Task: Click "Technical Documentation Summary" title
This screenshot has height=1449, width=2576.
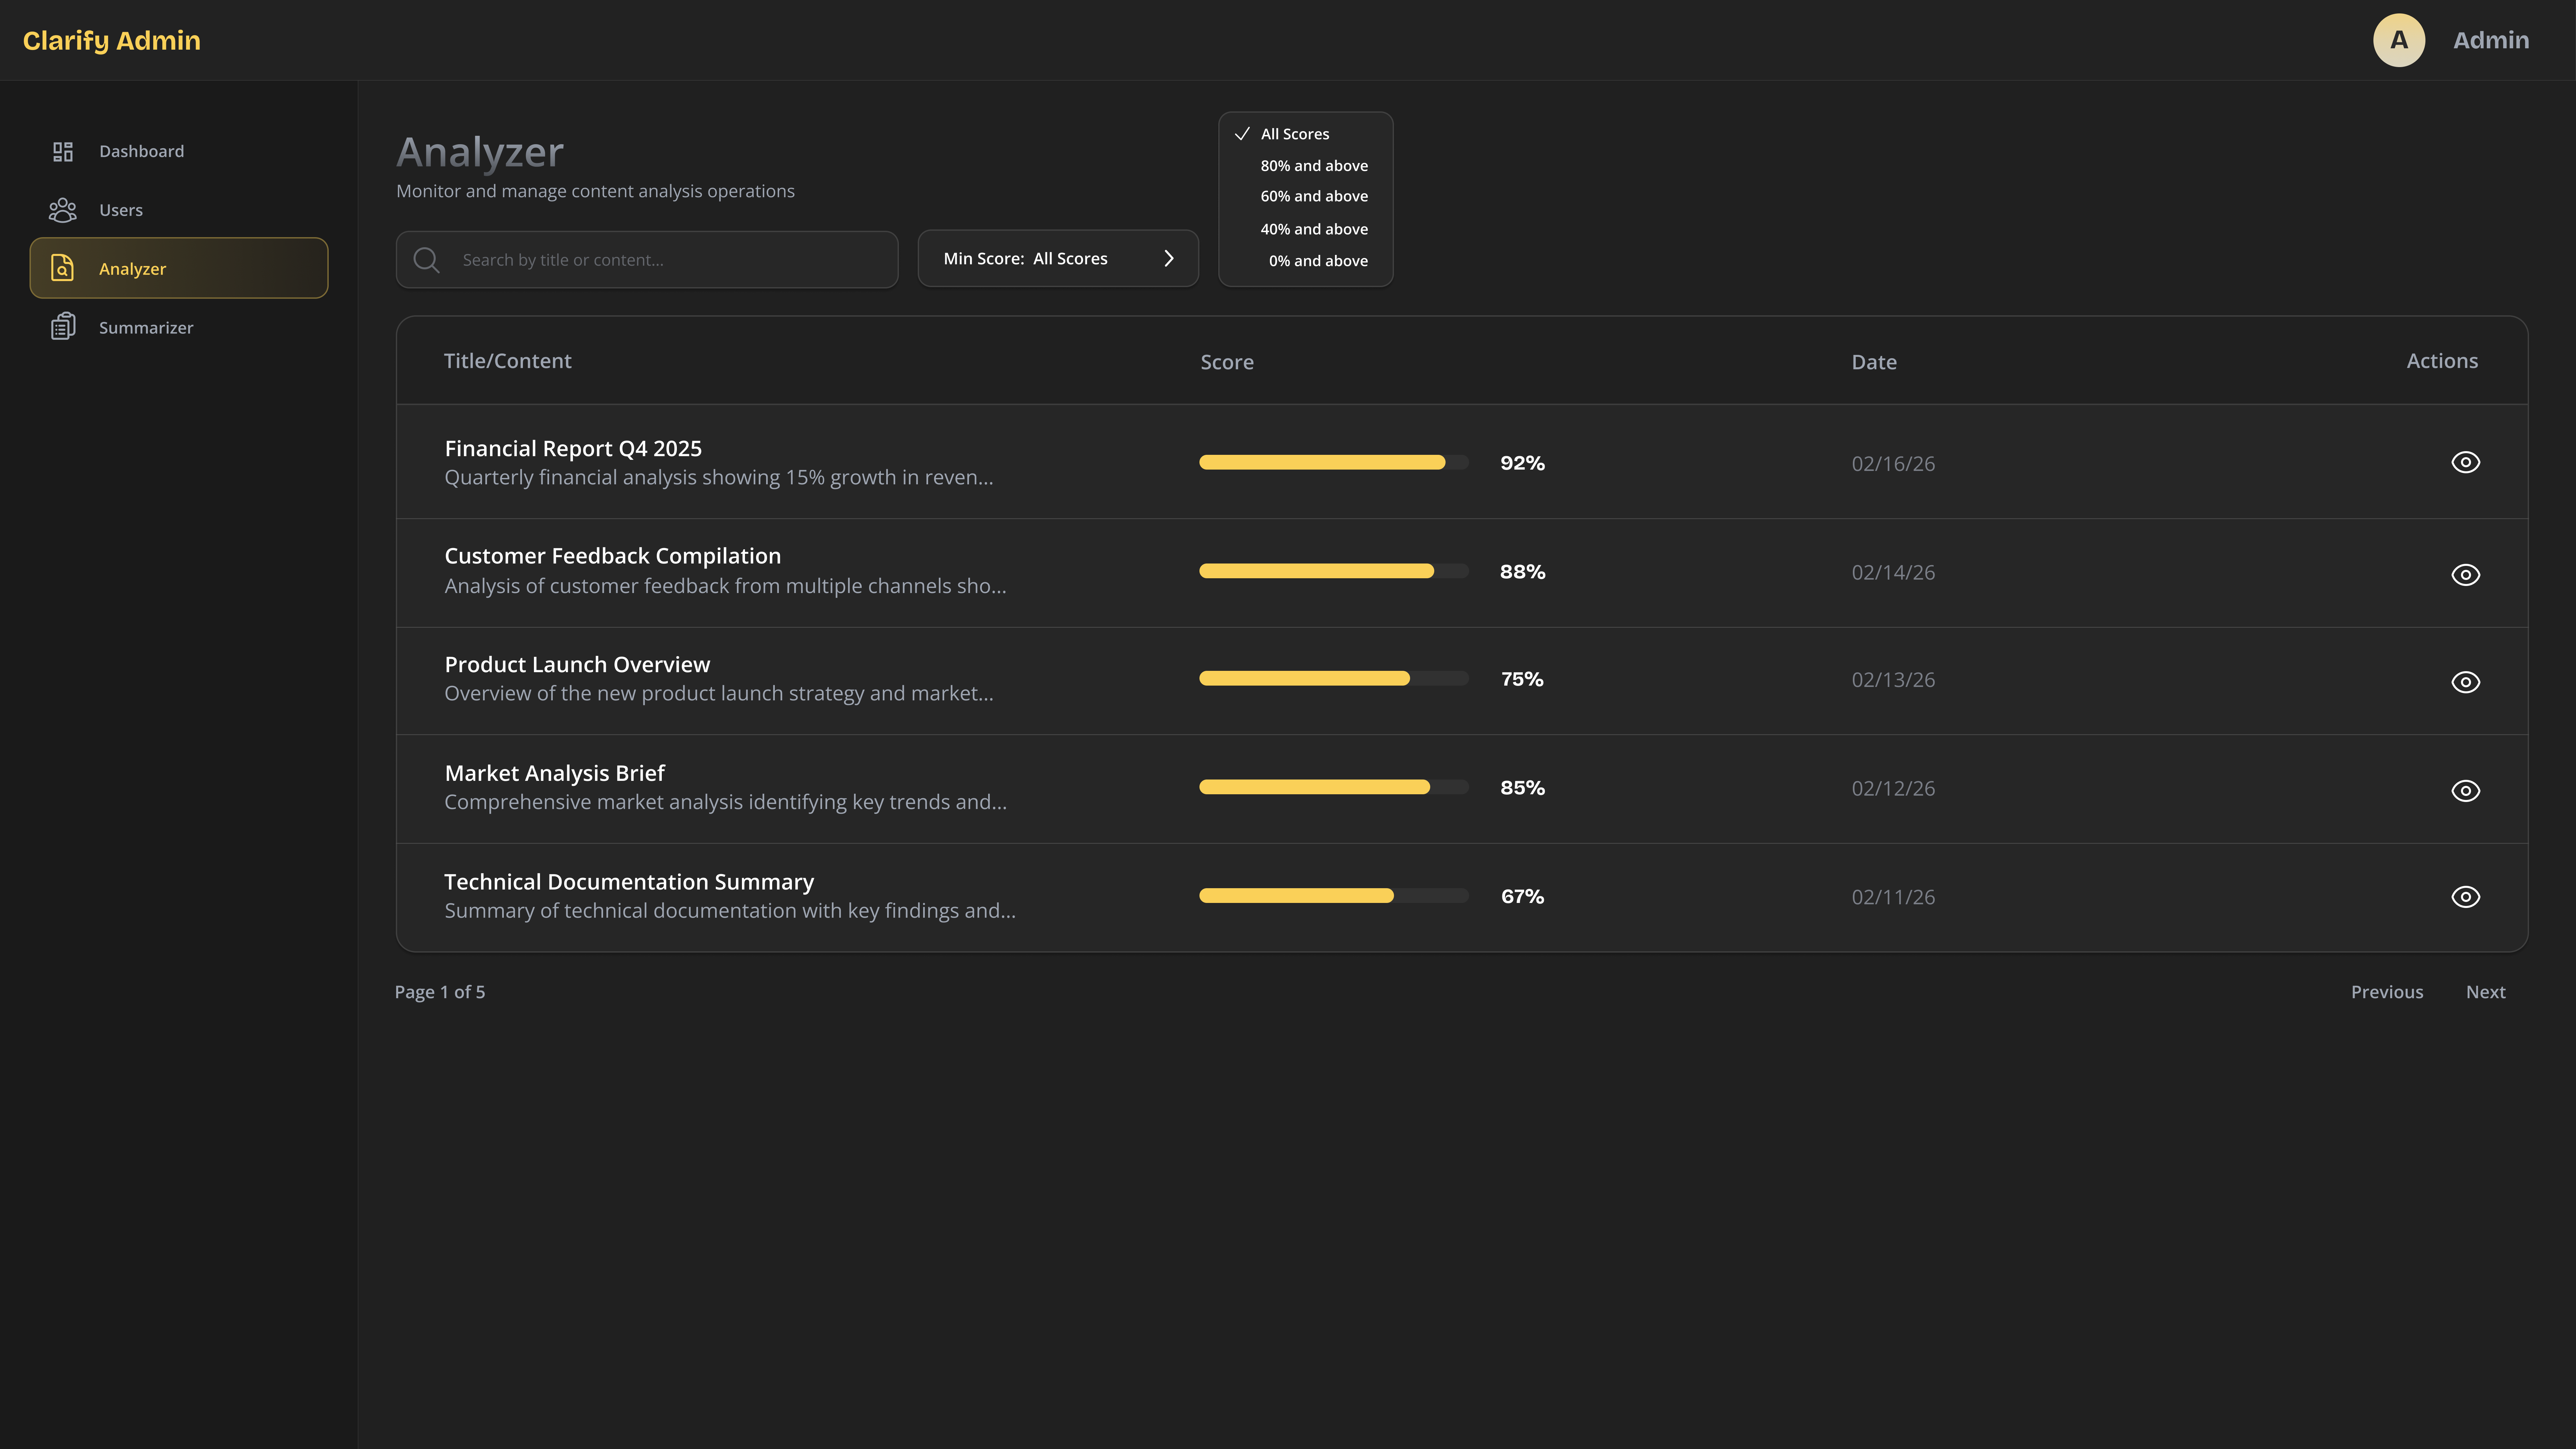Action: (629, 882)
